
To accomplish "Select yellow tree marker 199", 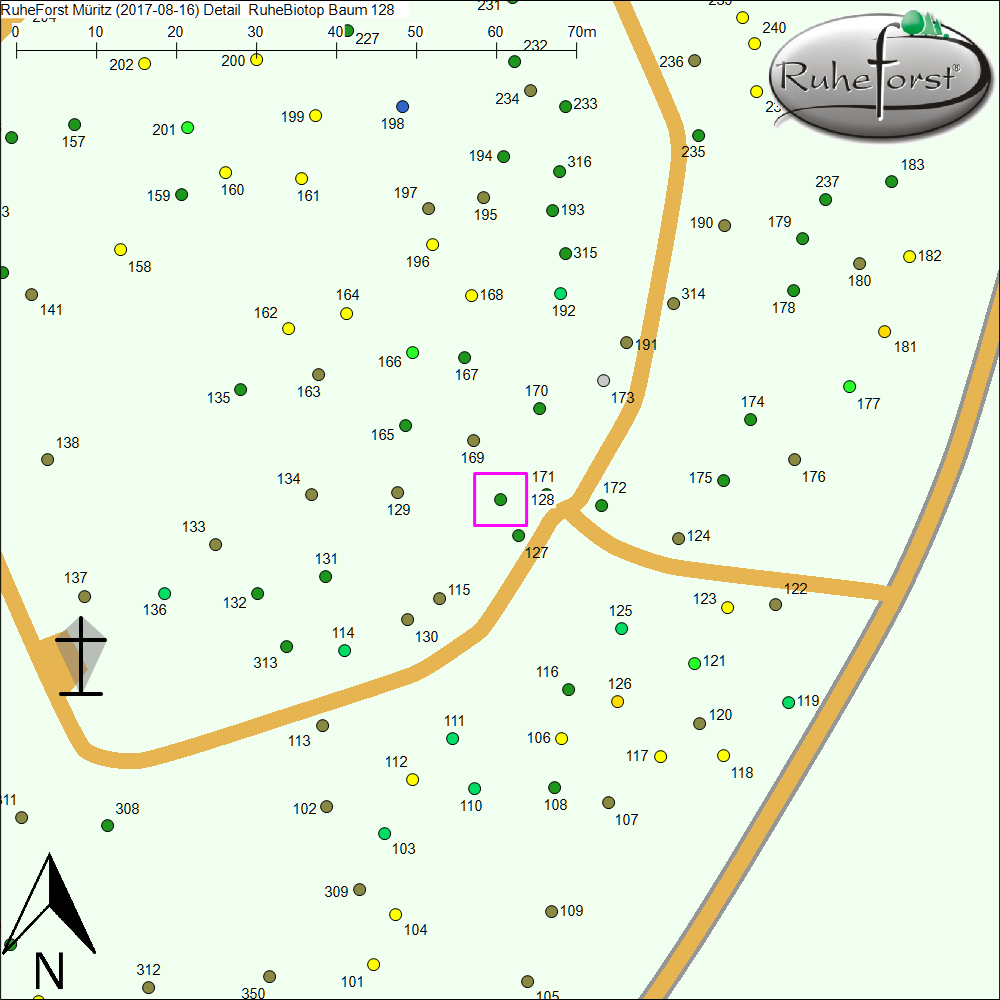I will (x=316, y=116).
